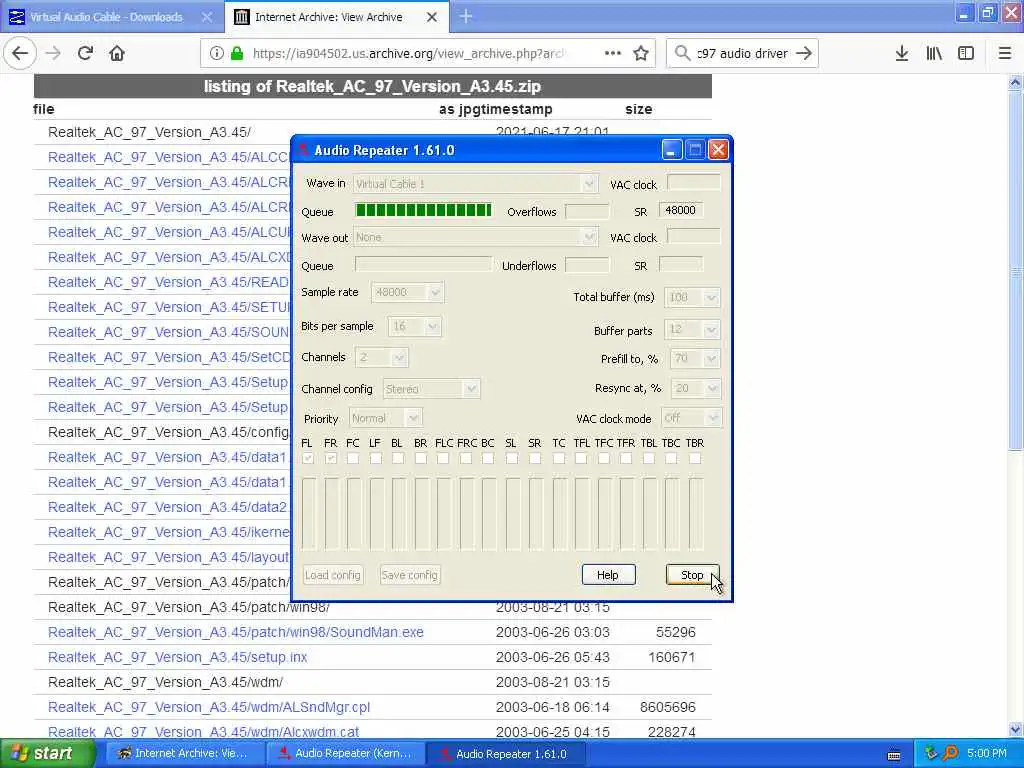Click the Audio Repeater title bar icon
Viewport: 1024px width, 768px height.
pyautogui.click(x=304, y=150)
